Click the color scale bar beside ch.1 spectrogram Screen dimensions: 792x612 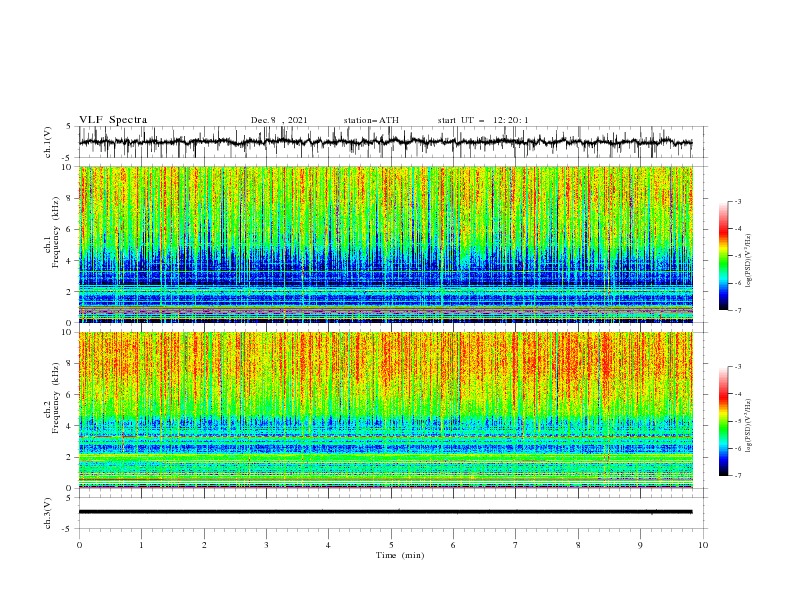point(723,256)
